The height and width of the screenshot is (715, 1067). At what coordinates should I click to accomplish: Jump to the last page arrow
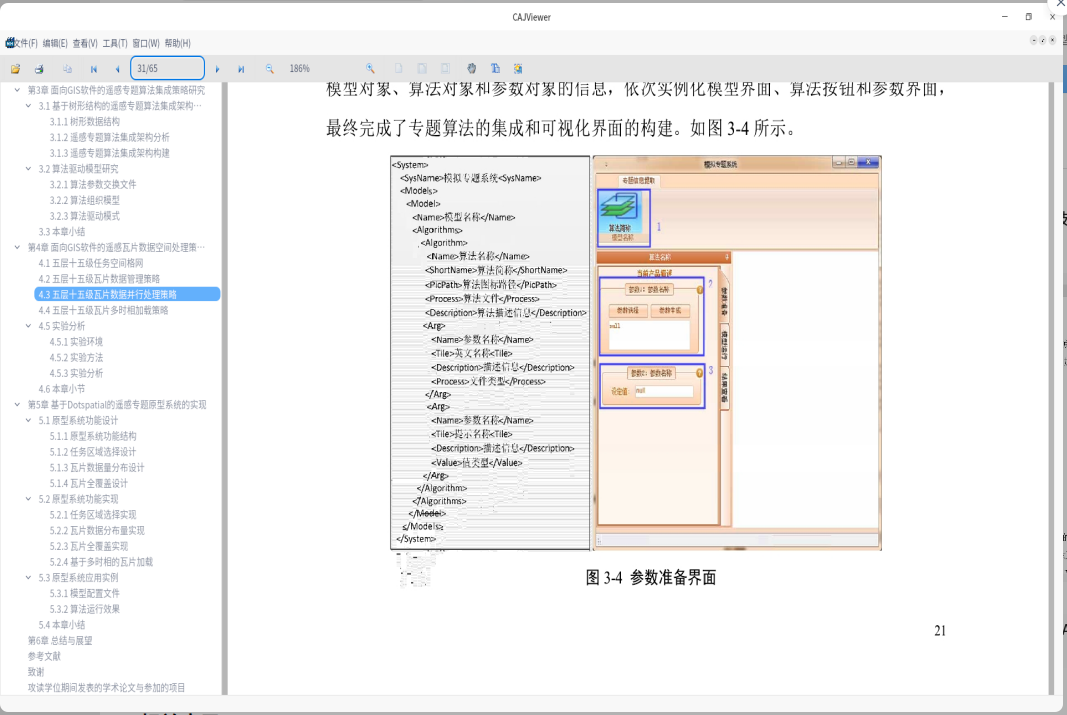(x=241, y=69)
